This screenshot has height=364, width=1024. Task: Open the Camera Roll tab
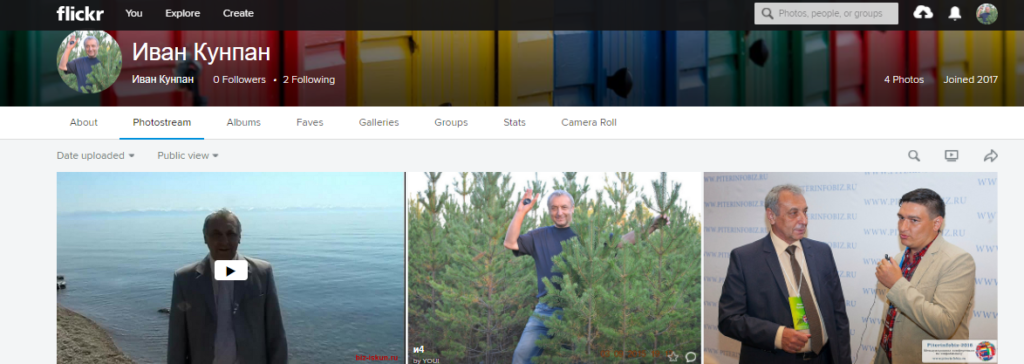(x=589, y=122)
